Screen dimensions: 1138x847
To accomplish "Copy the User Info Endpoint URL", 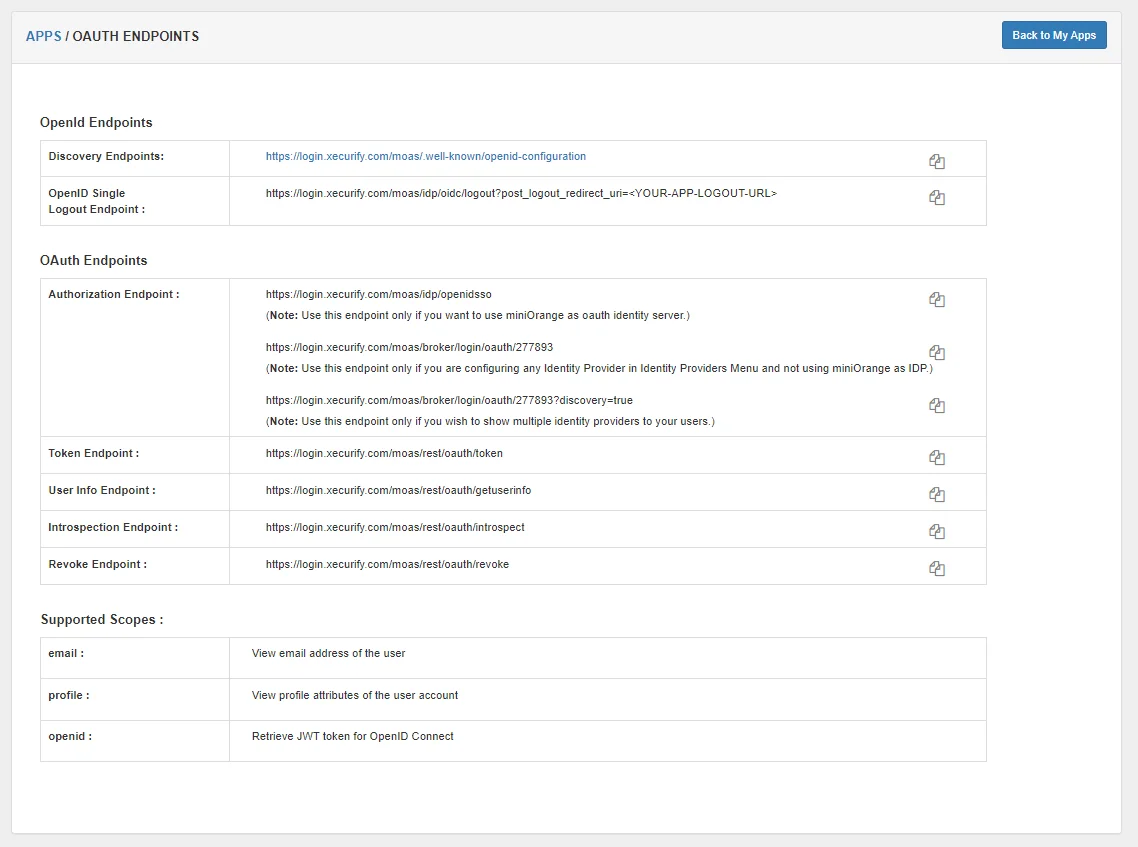I will [937, 494].
